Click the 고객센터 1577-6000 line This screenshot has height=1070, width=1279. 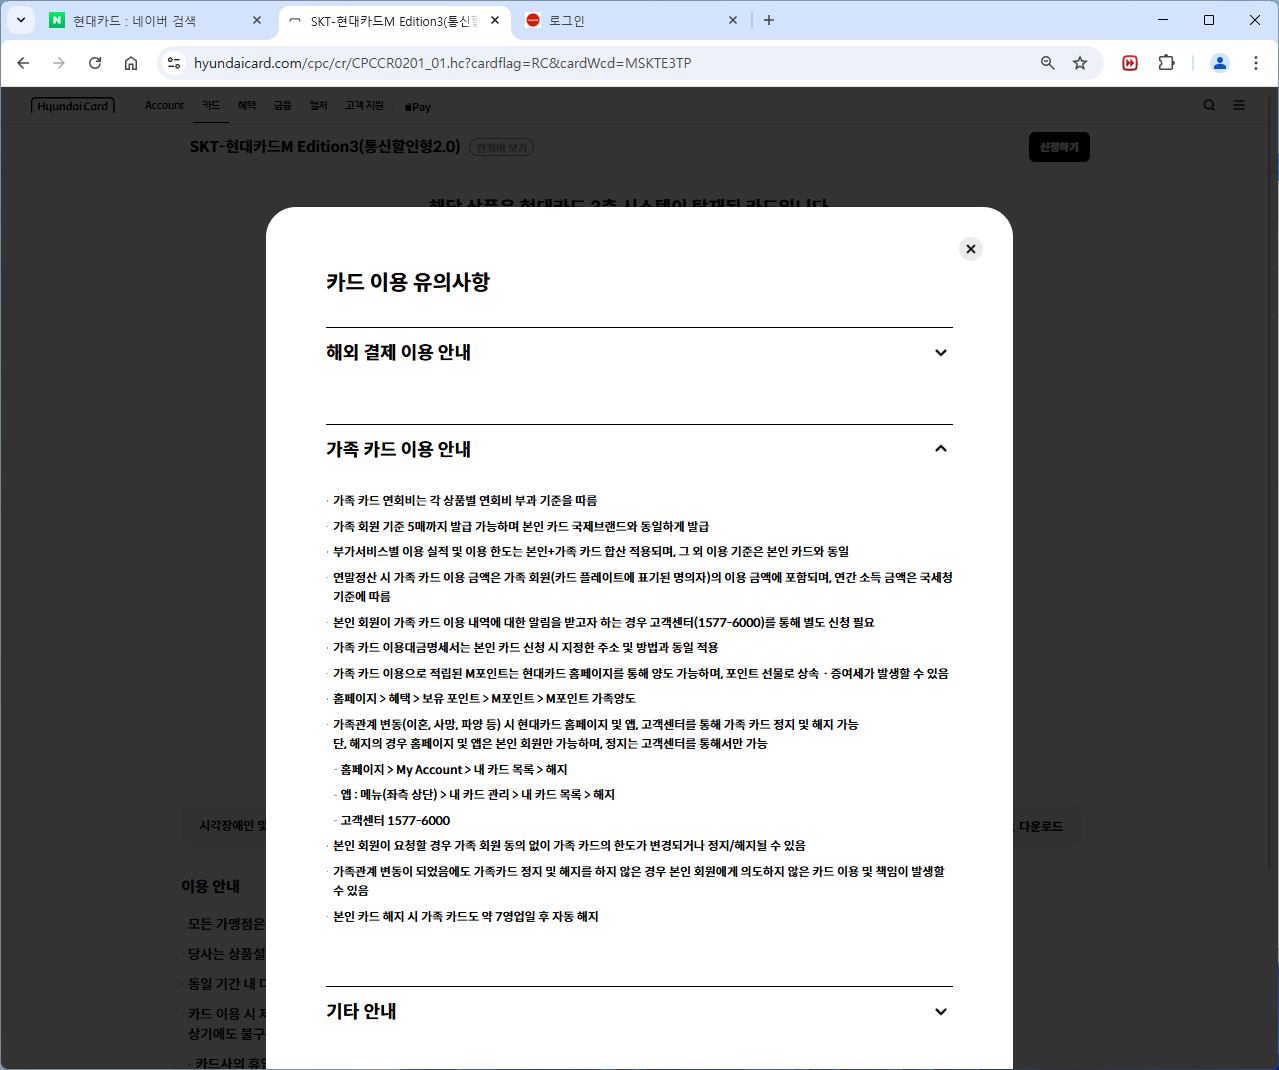(x=395, y=820)
